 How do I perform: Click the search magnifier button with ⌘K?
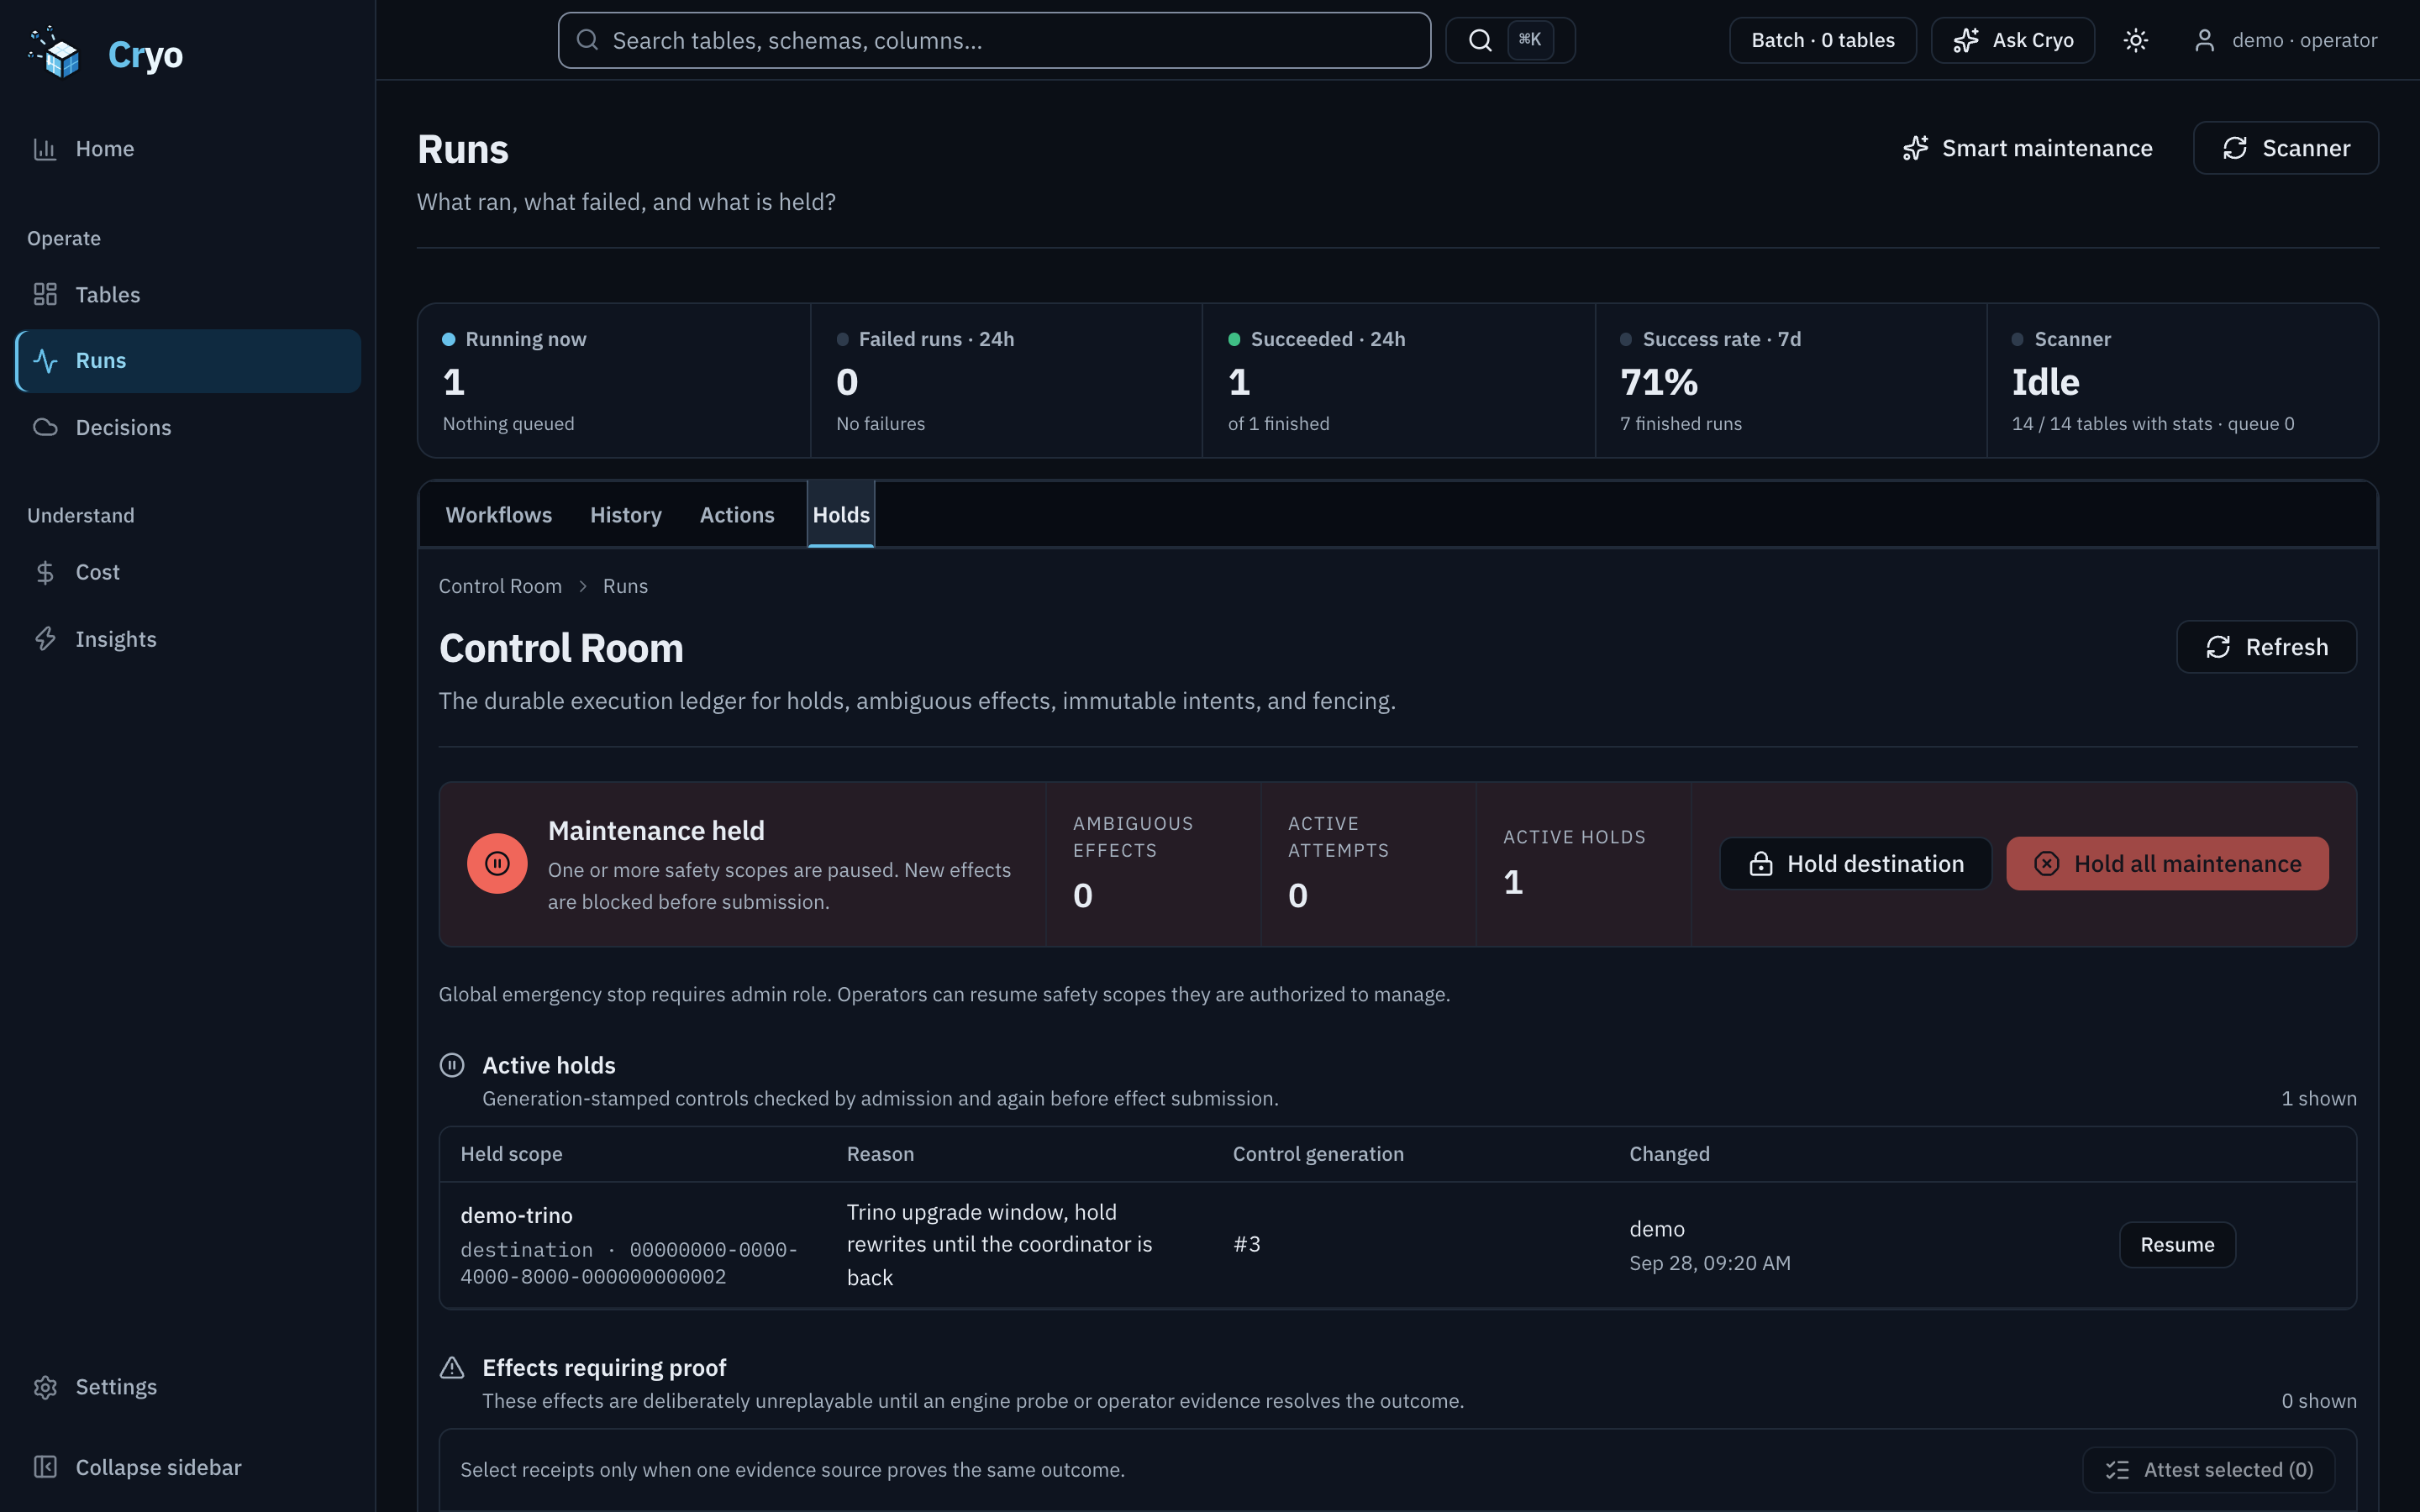click(x=1510, y=40)
